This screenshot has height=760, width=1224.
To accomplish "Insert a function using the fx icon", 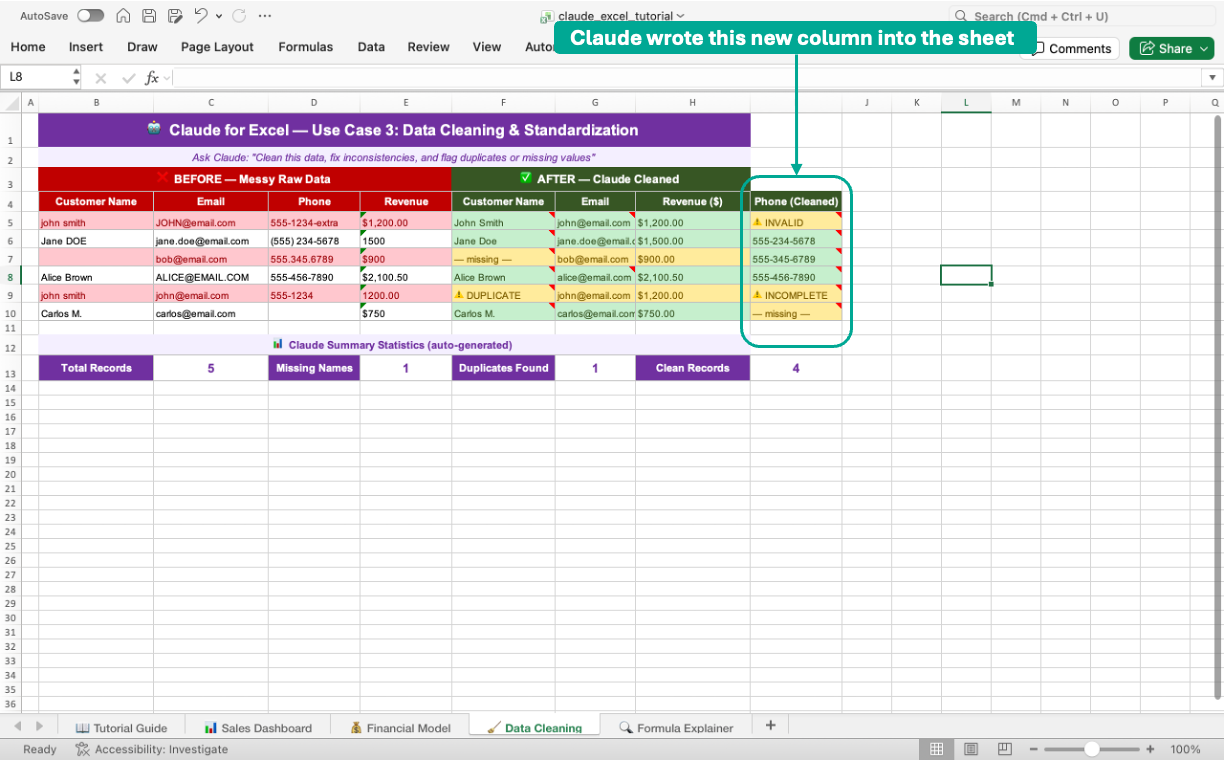I will pyautogui.click(x=150, y=76).
